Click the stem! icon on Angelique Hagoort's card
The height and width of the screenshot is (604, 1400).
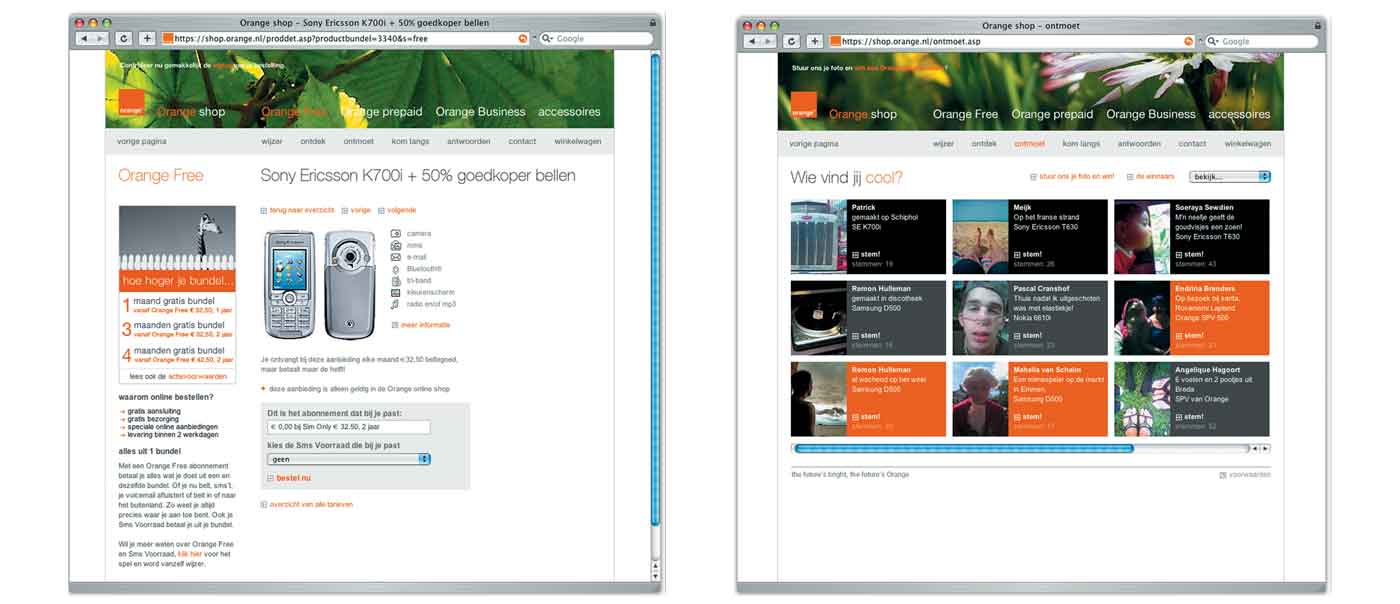click(x=1179, y=417)
